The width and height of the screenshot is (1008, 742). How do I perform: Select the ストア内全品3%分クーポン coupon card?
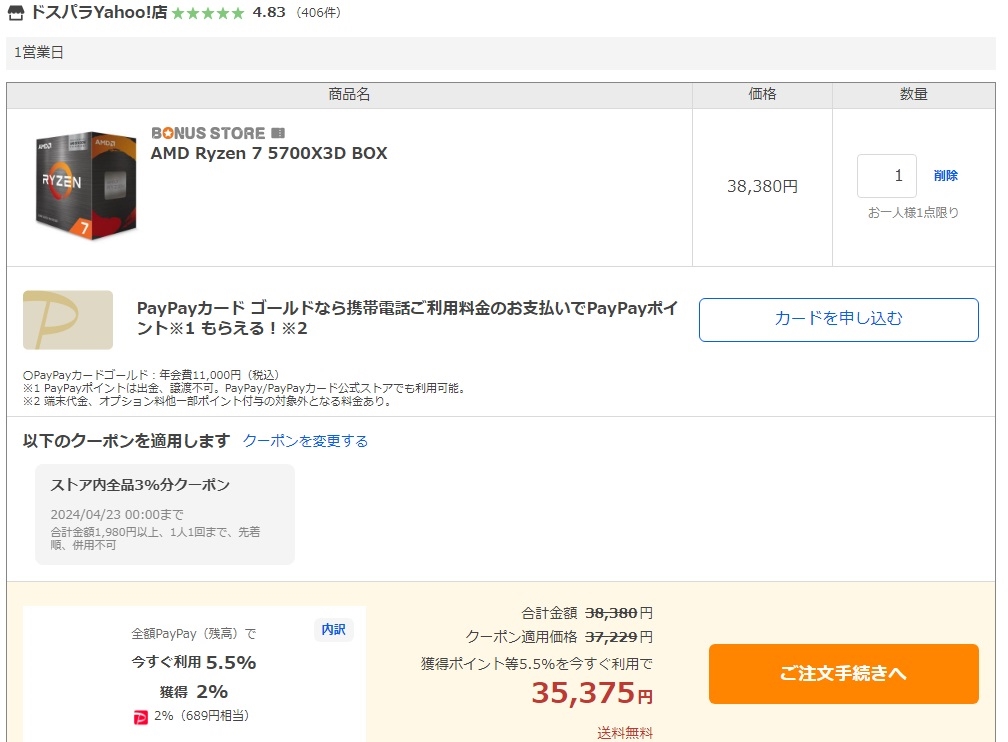tap(165, 514)
